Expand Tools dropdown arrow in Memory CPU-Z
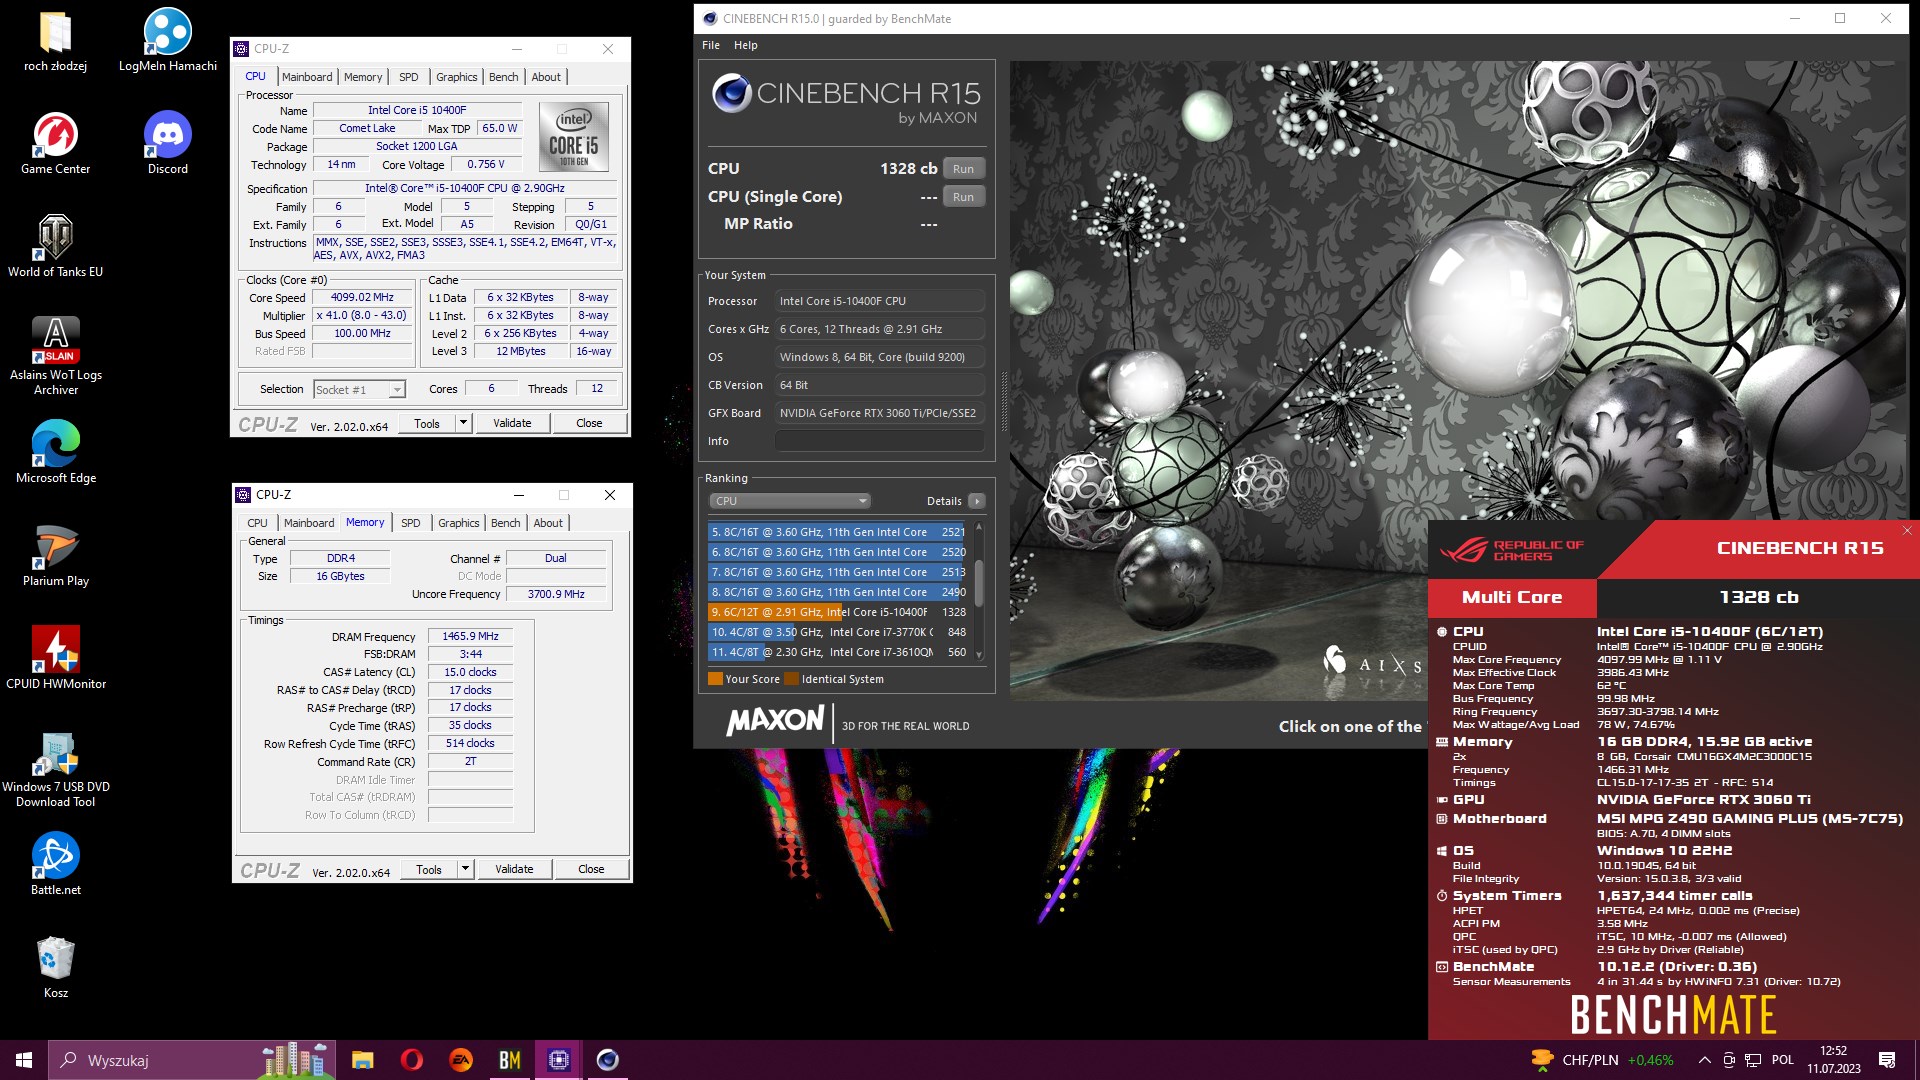1920x1080 pixels. [x=465, y=869]
